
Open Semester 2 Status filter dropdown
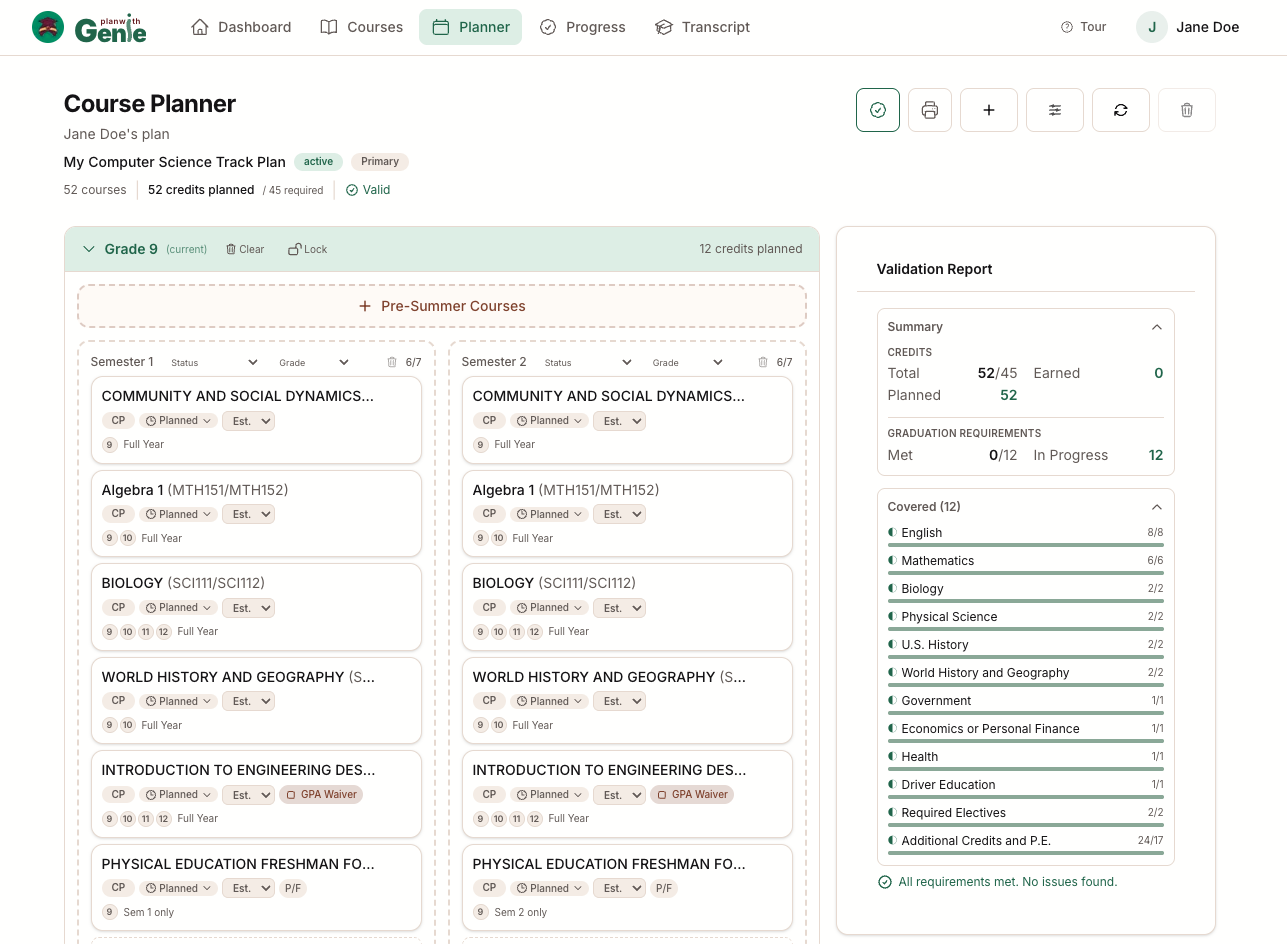click(x=589, y=362)
